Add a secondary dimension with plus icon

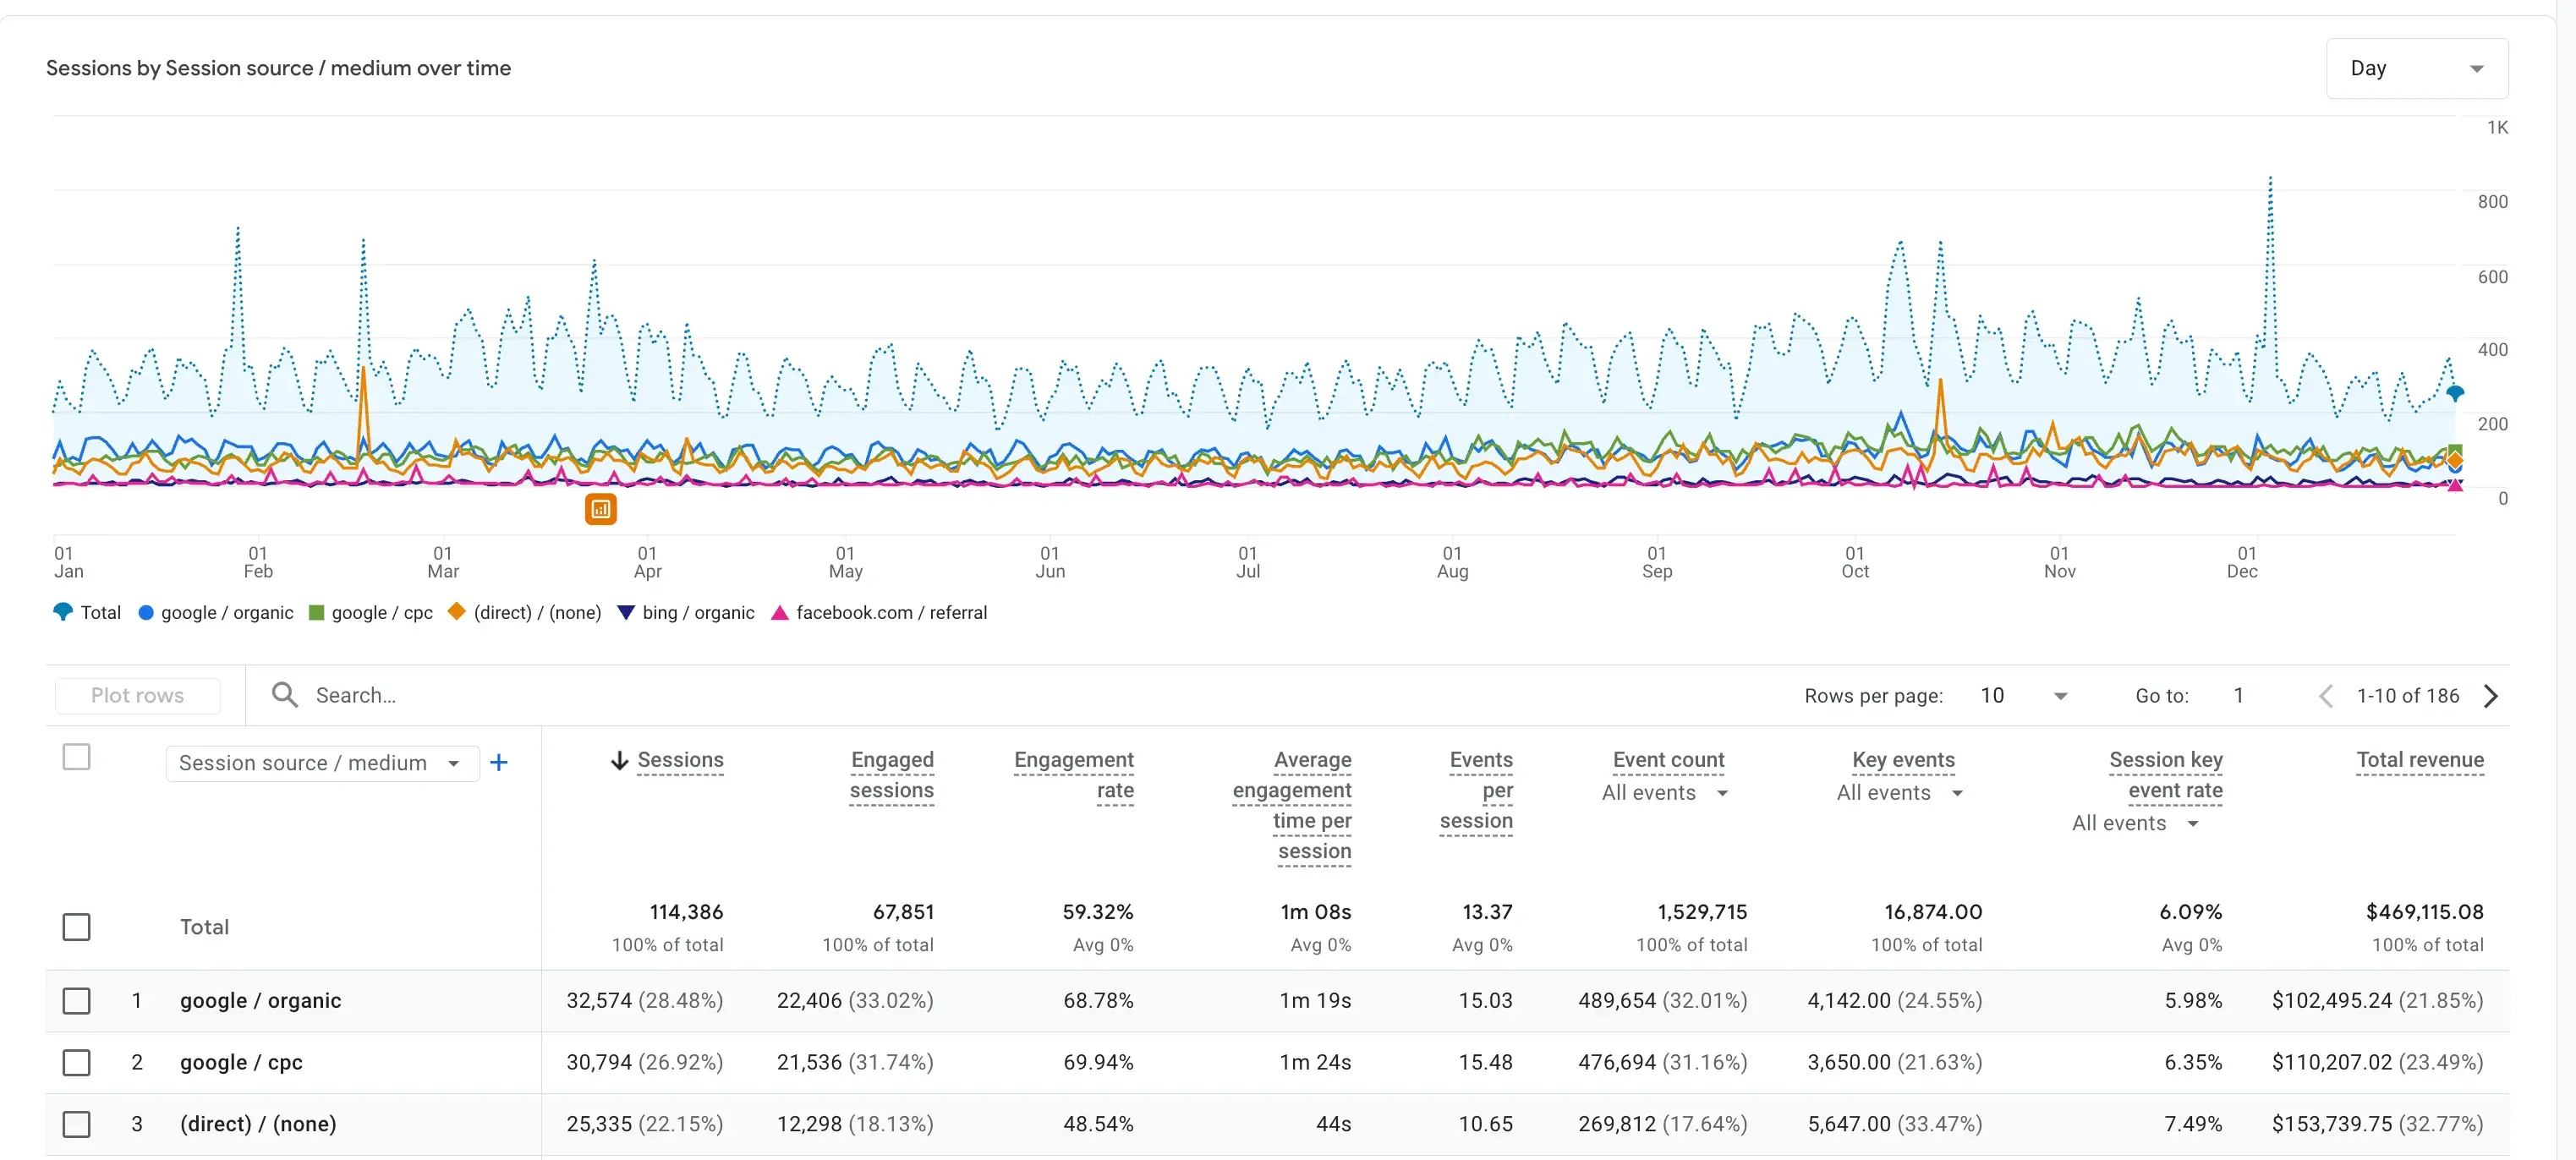pyautogui.click(x=499, y=763)
